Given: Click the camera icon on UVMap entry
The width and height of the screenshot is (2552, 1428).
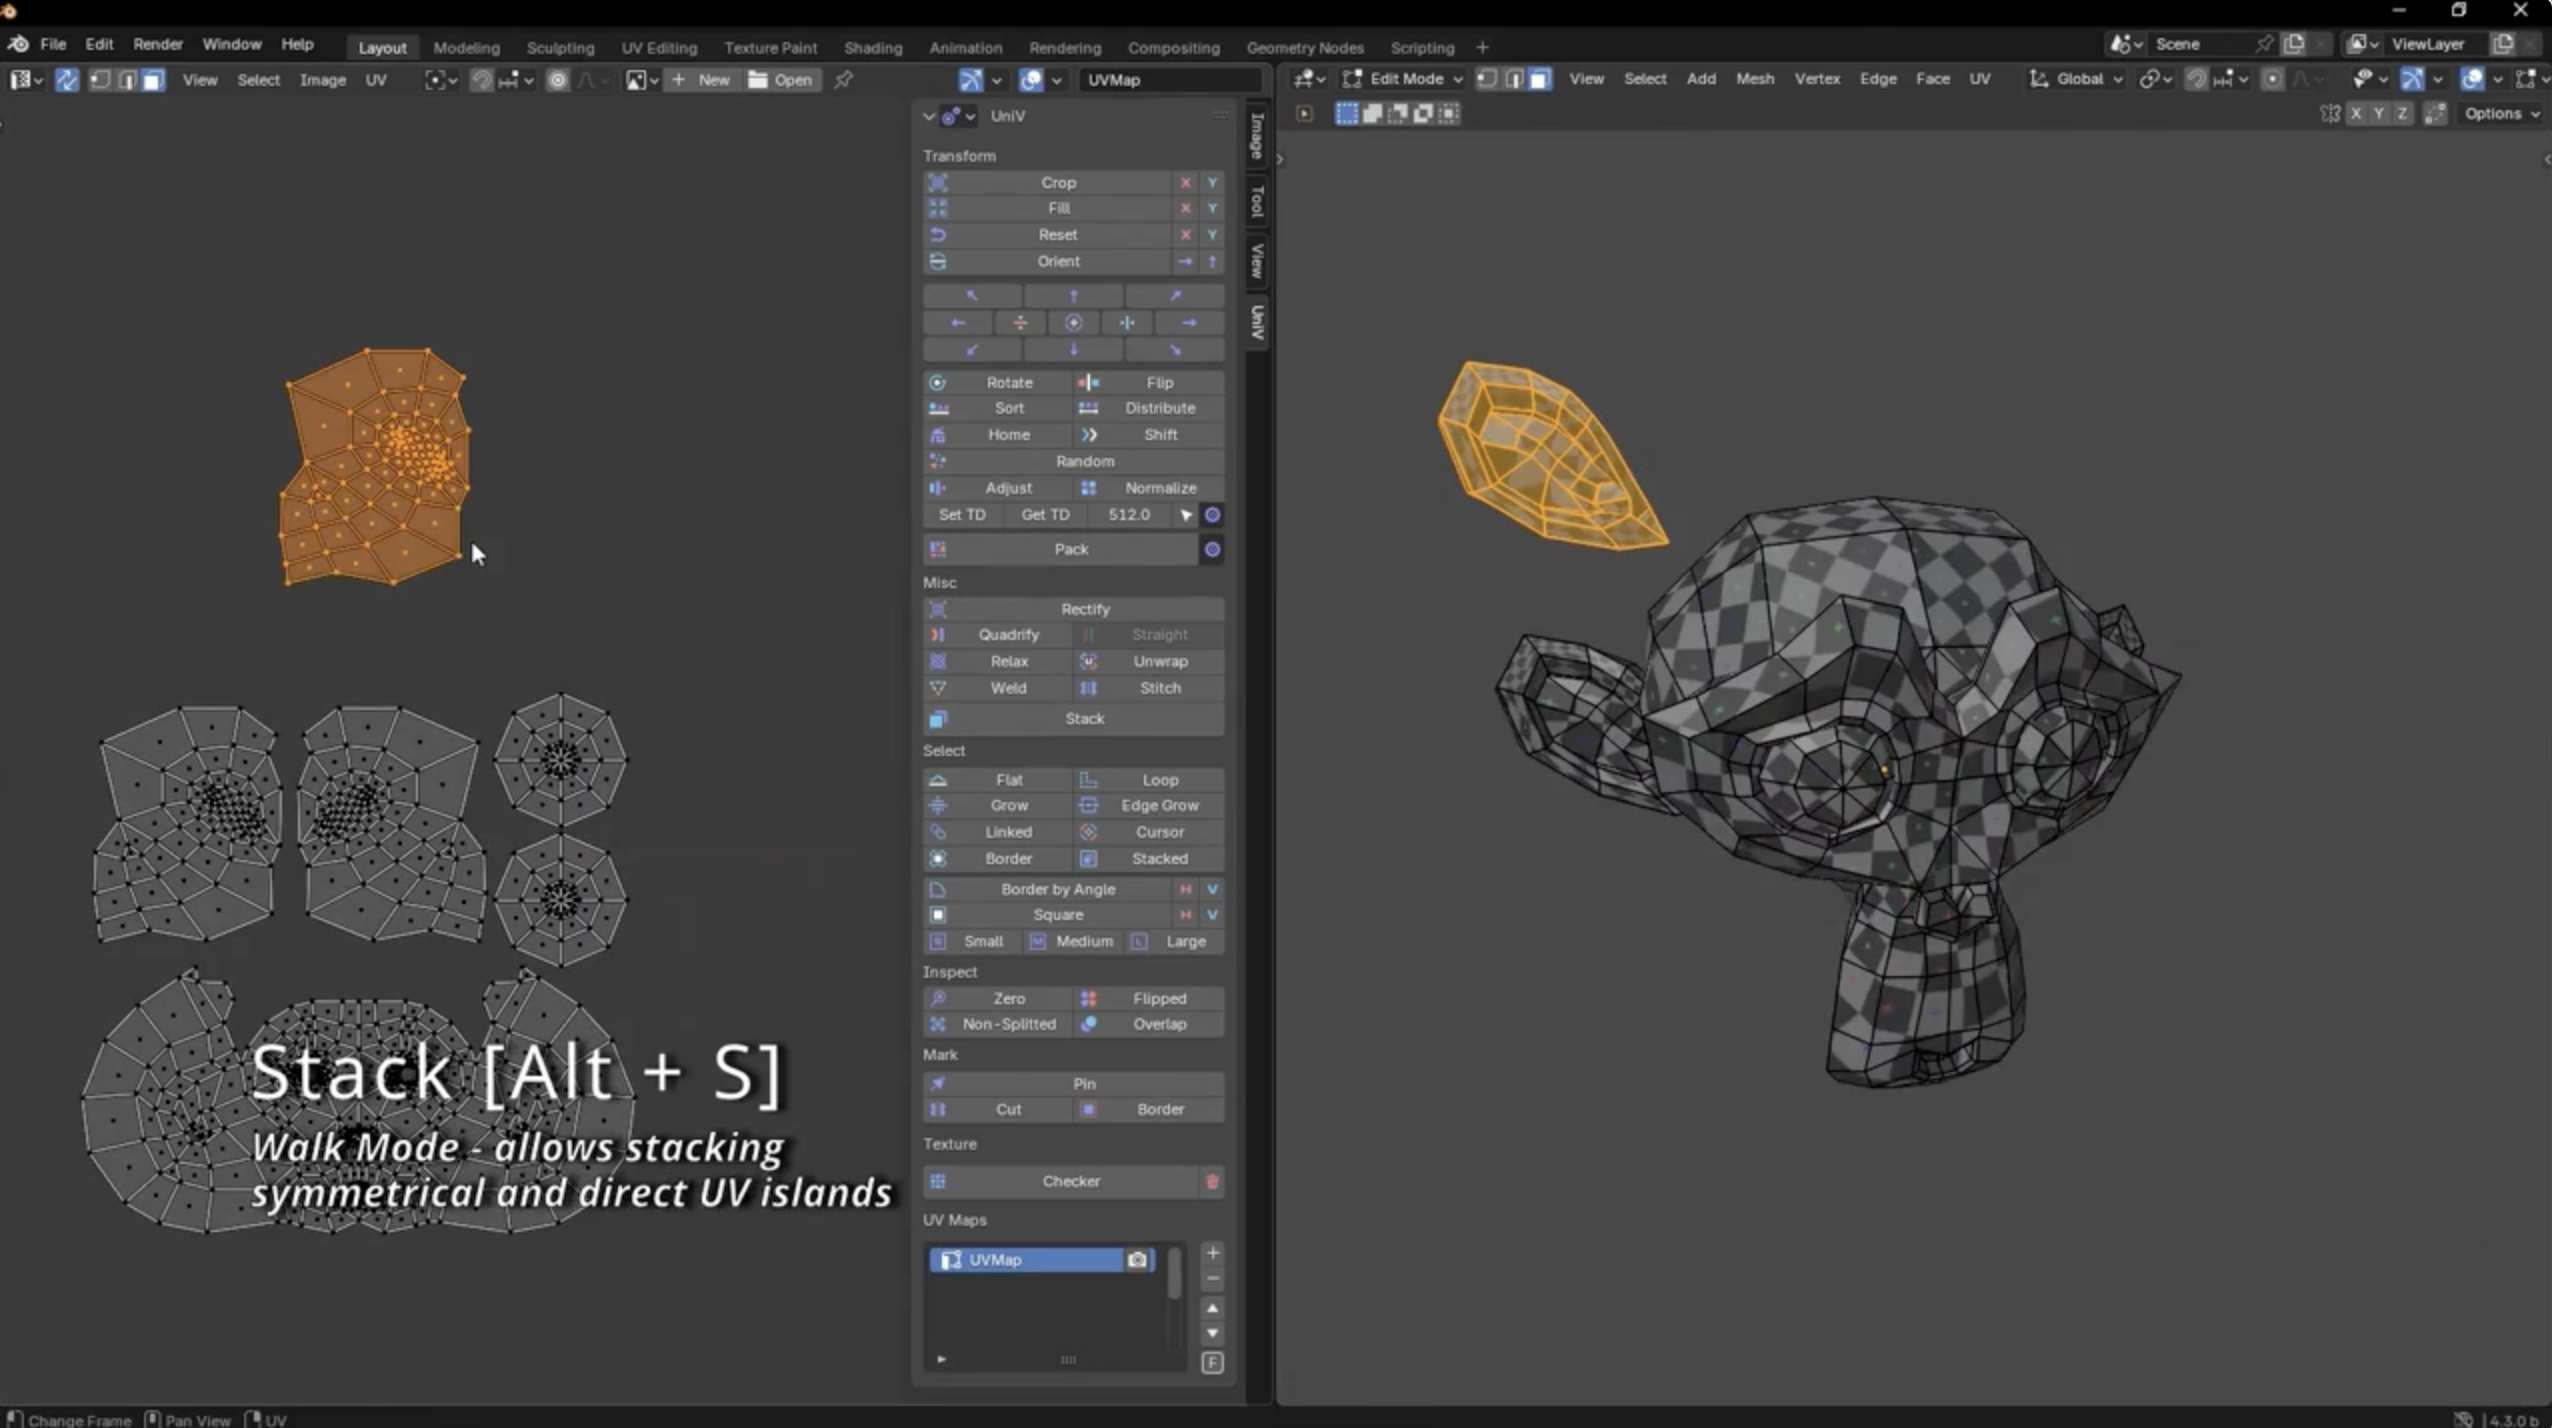Looking at the screenshot, I should click(x=1137, y=1260).
